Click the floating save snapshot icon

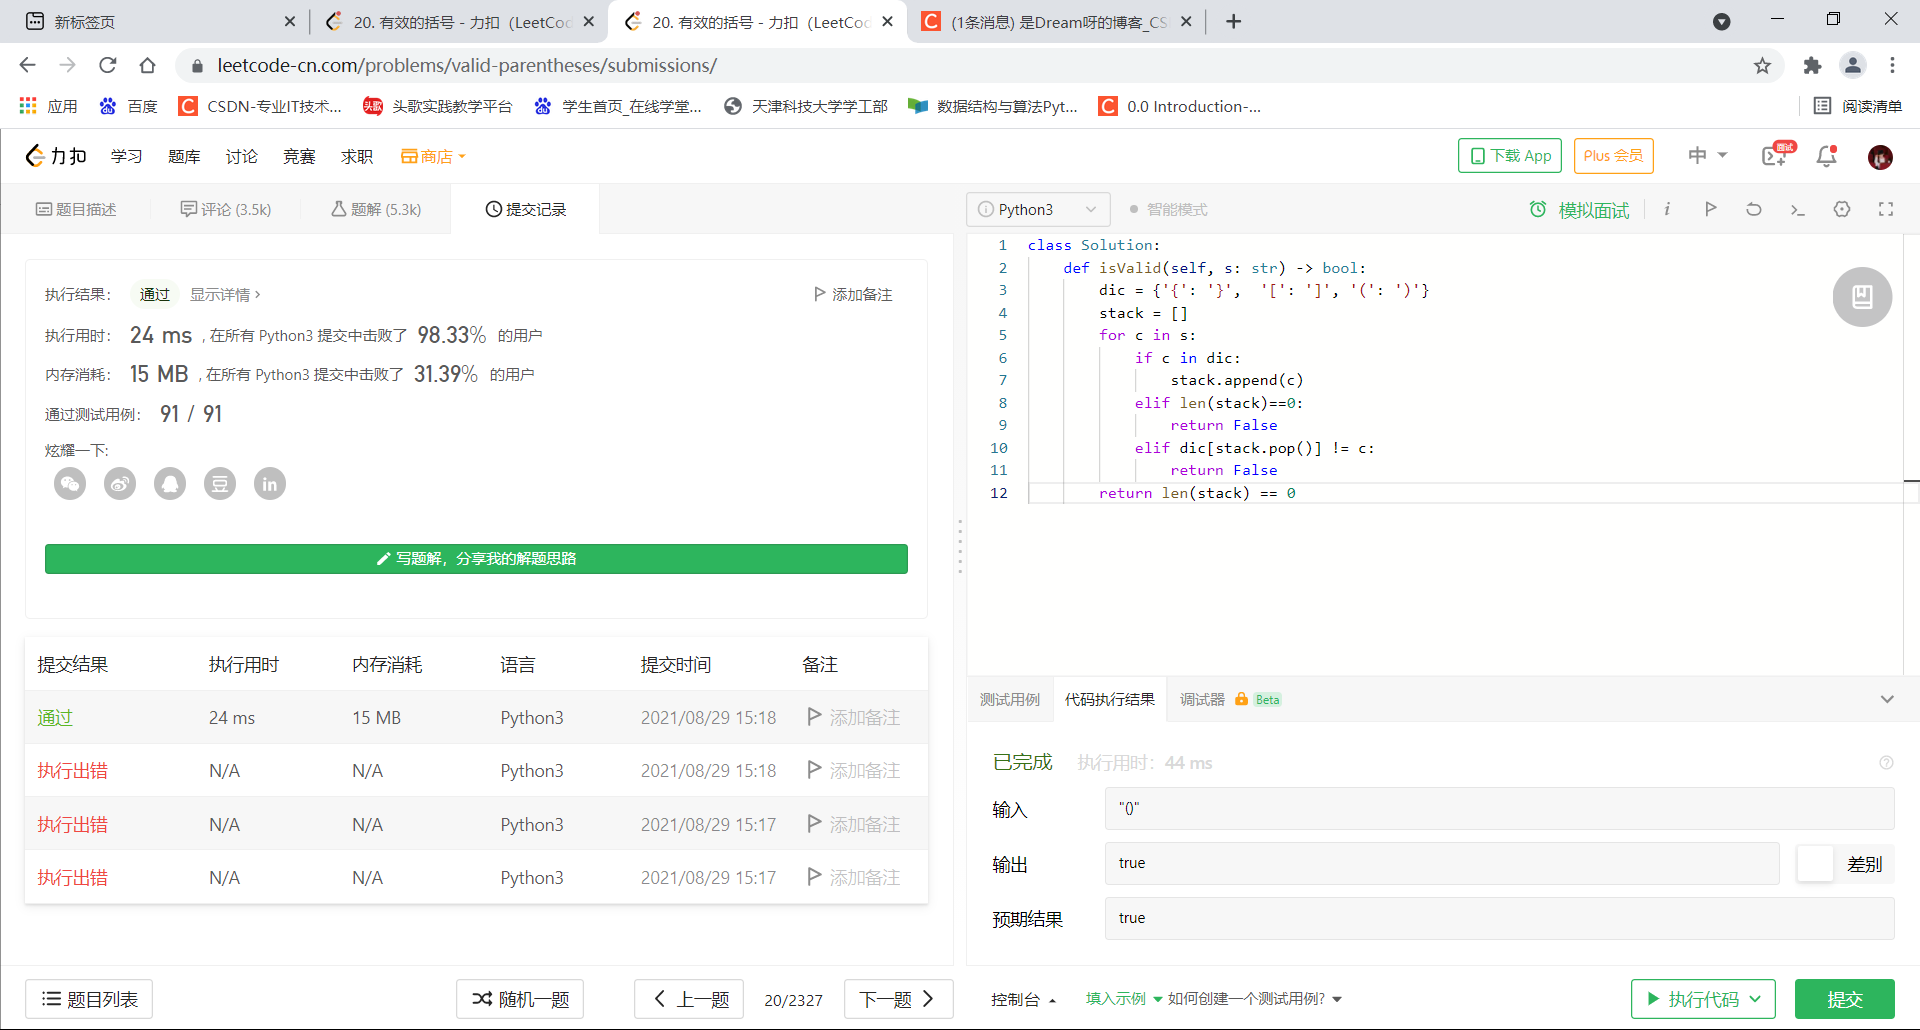[1861, 296]
